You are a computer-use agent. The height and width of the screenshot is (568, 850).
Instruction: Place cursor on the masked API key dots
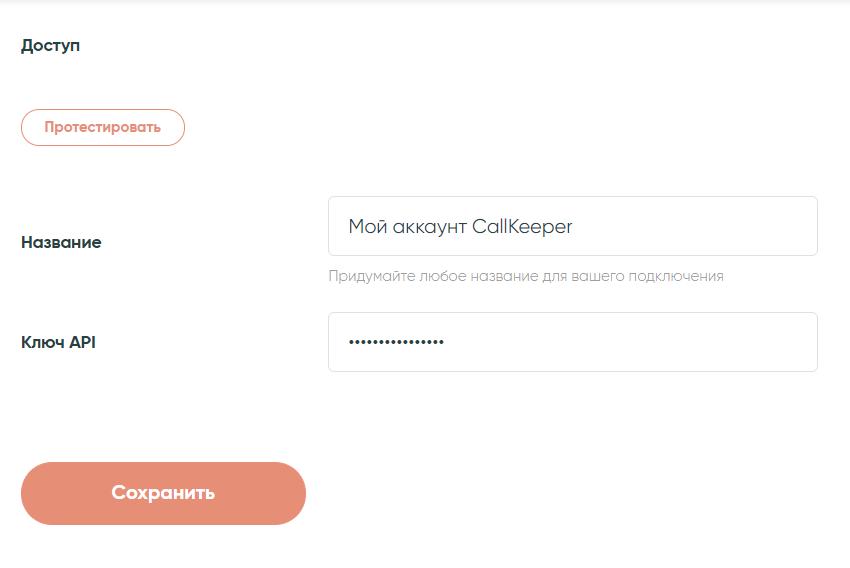point(396,342)
